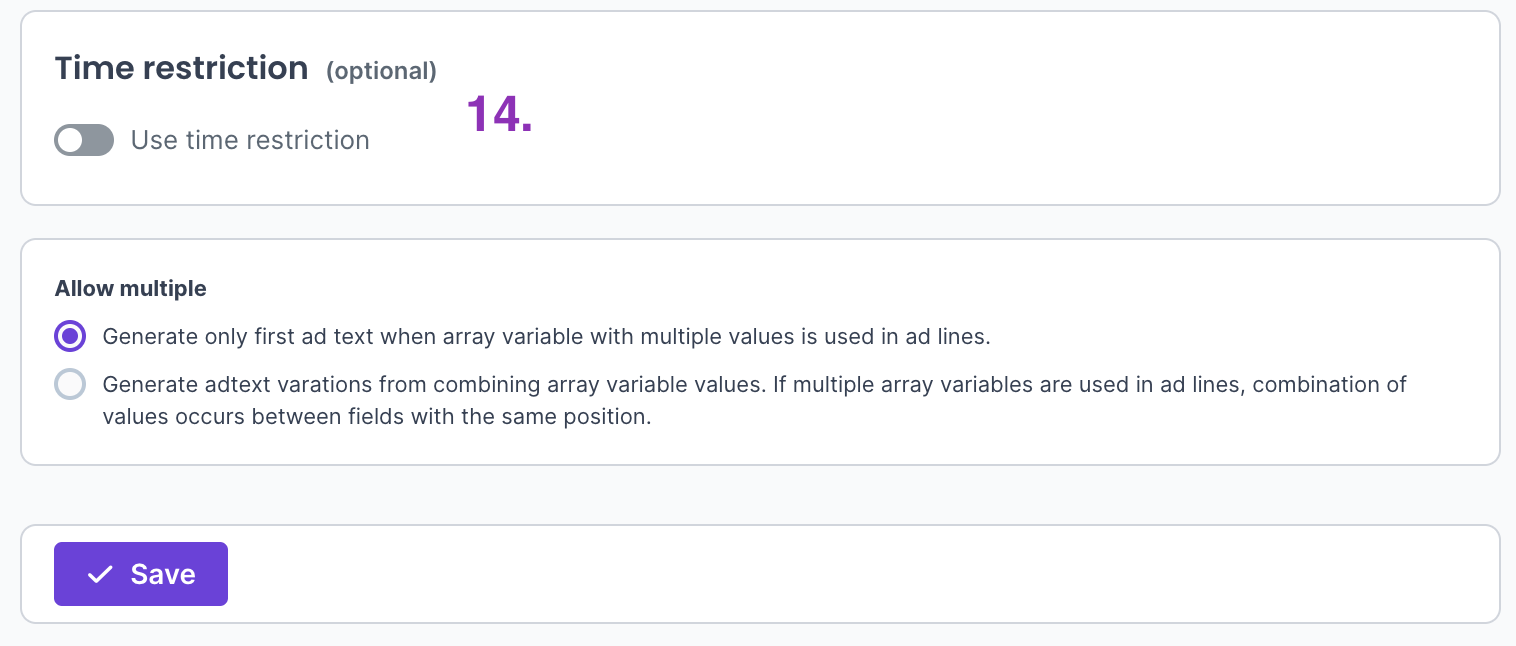The height and width of the screenshot is (646, 1516).
Task: Select the Generate adtext variations radio button
Action: tap(70, 385)
